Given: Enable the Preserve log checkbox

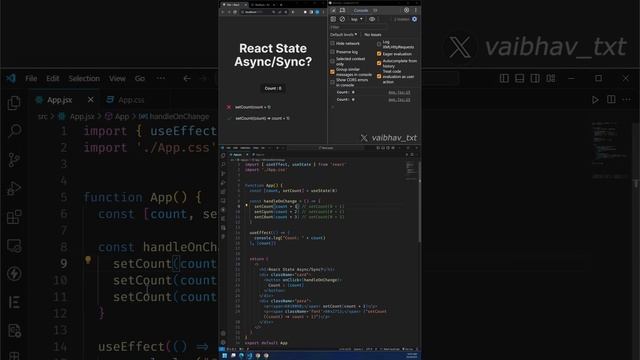Looking at the screenshot, I should coord(332,52).
